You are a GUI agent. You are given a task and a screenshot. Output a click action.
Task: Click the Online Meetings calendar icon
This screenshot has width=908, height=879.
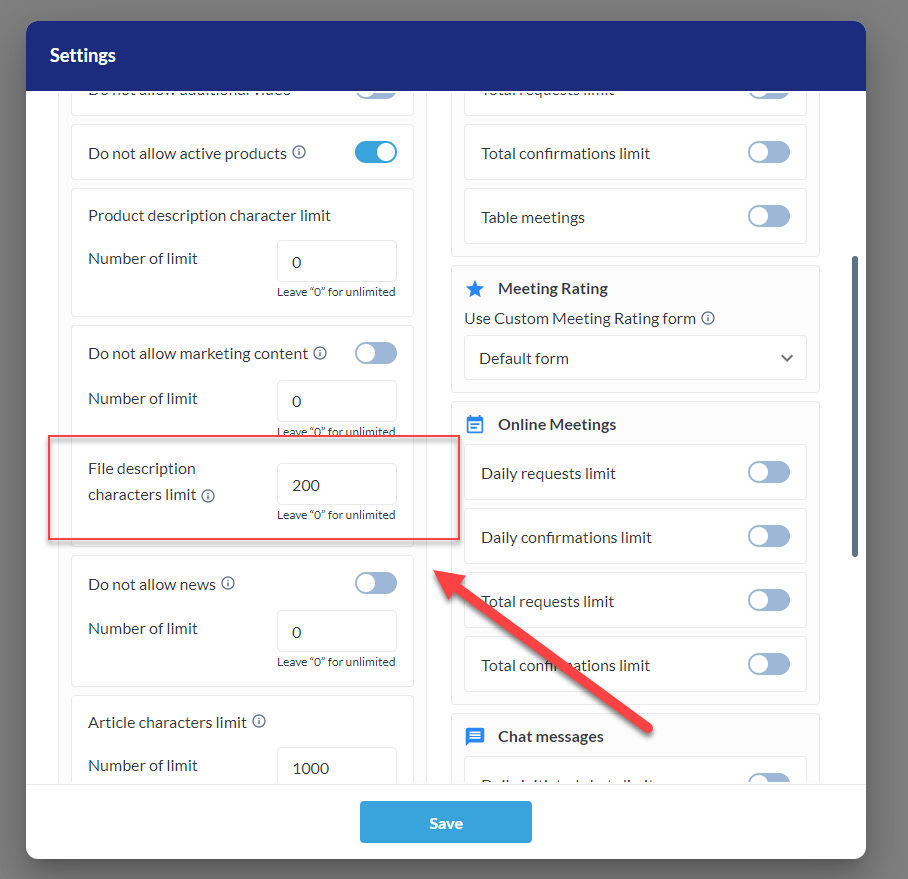pos(475,424)
